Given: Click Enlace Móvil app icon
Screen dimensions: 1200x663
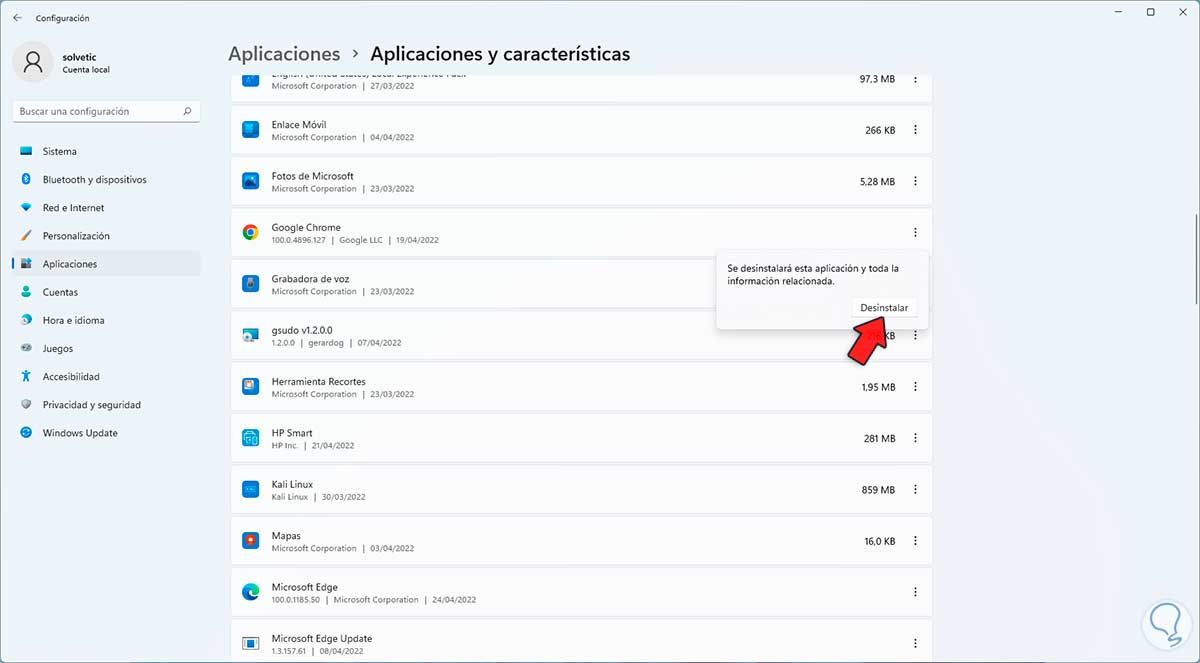Looking at the screenshot, I should (251, 130).
